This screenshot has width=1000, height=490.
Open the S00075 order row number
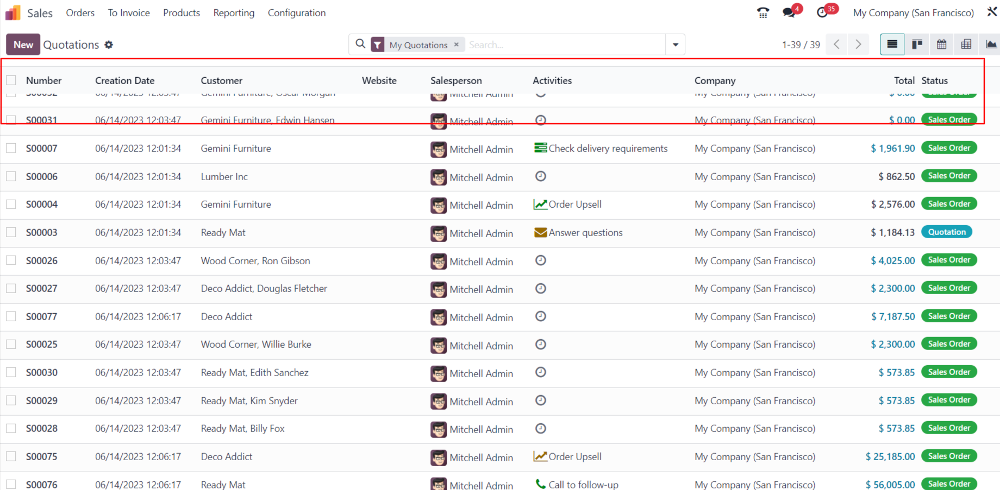[41, 457]
